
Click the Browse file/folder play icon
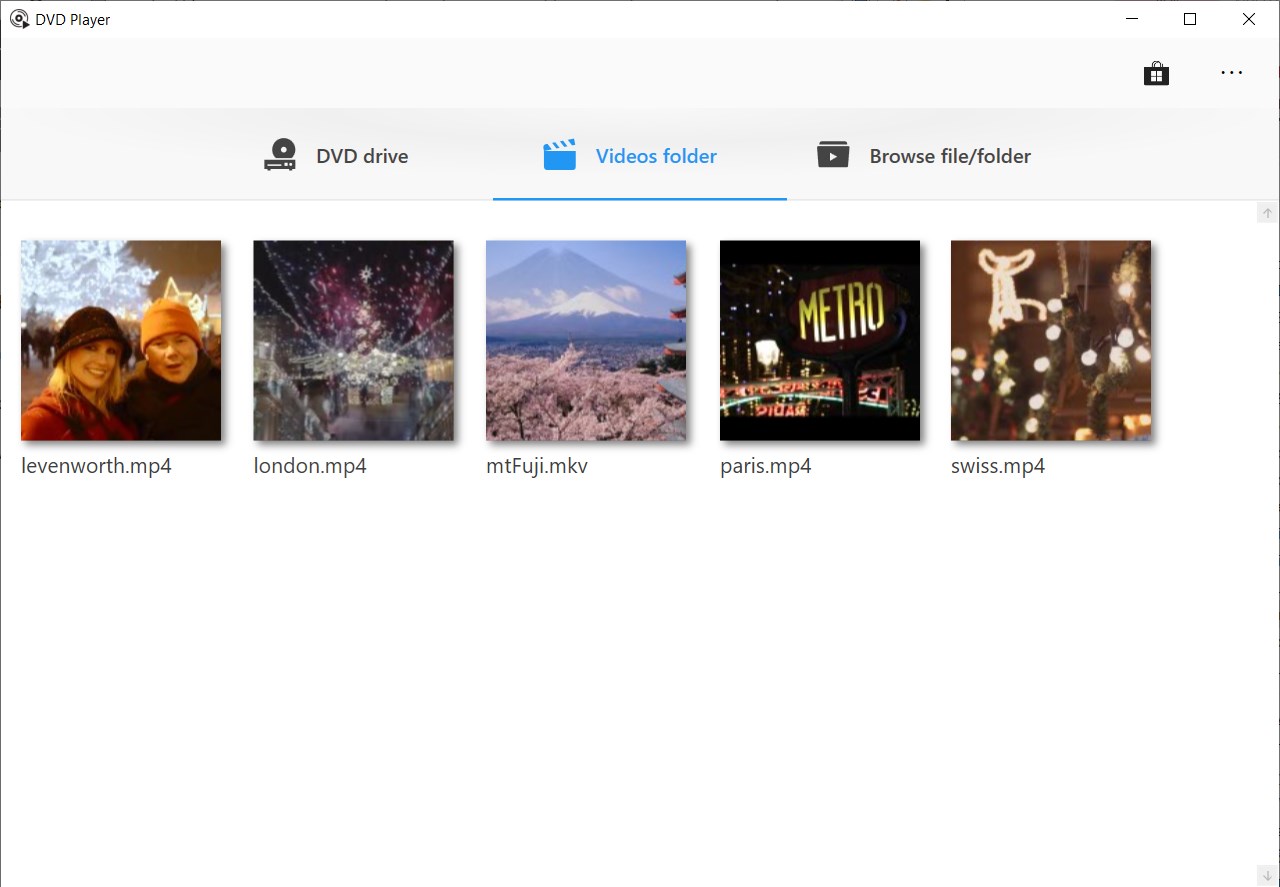pyautogui.click(x=832, y=154)
